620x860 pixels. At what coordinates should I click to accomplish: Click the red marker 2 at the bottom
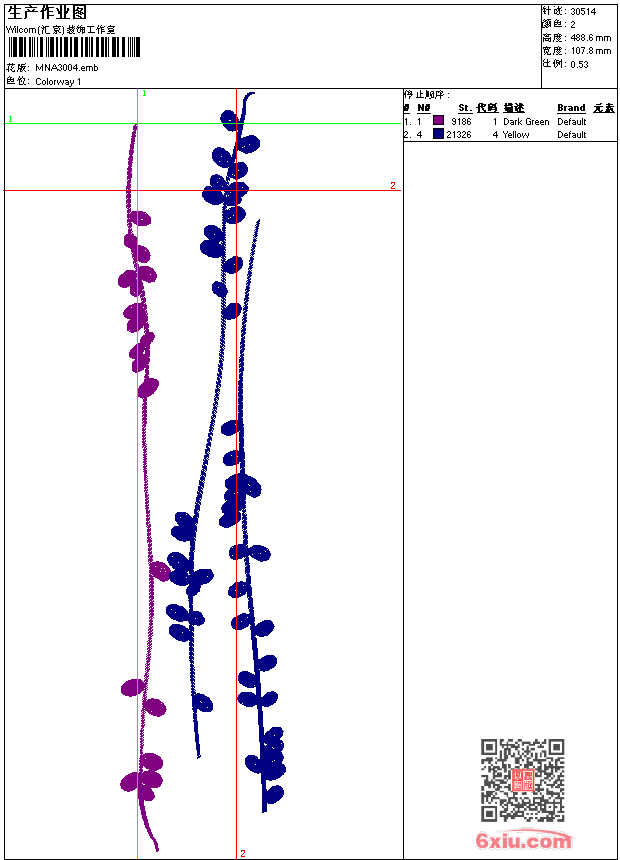click(x=243, y=853)
